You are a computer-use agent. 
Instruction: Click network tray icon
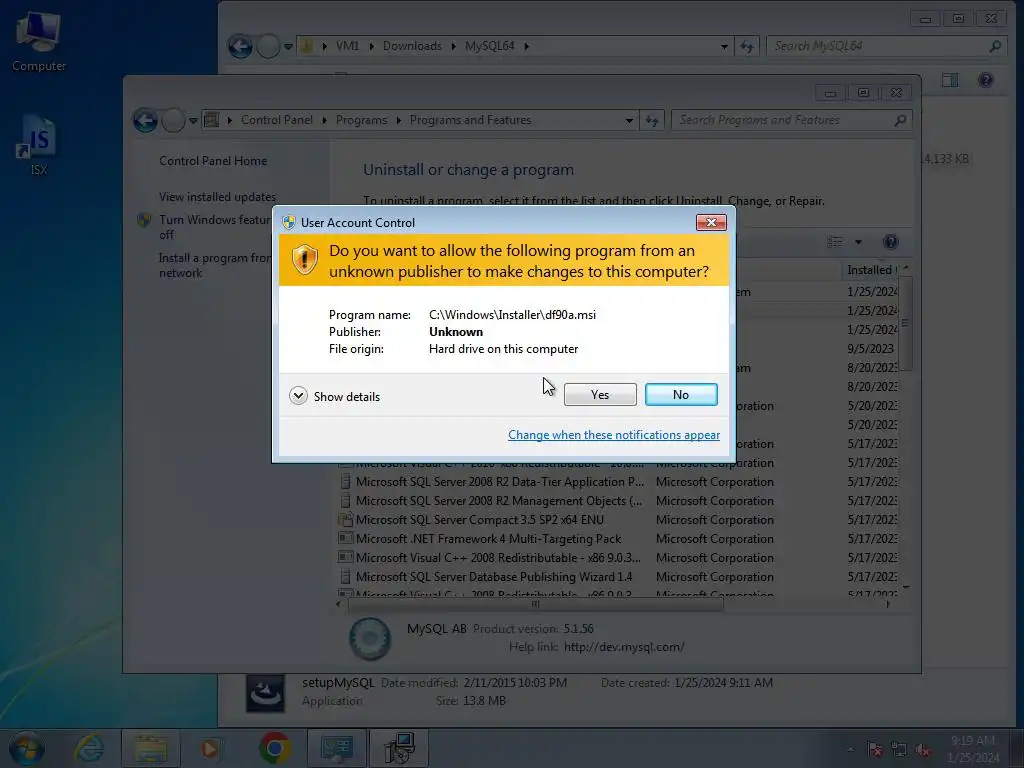pos(899,749)
